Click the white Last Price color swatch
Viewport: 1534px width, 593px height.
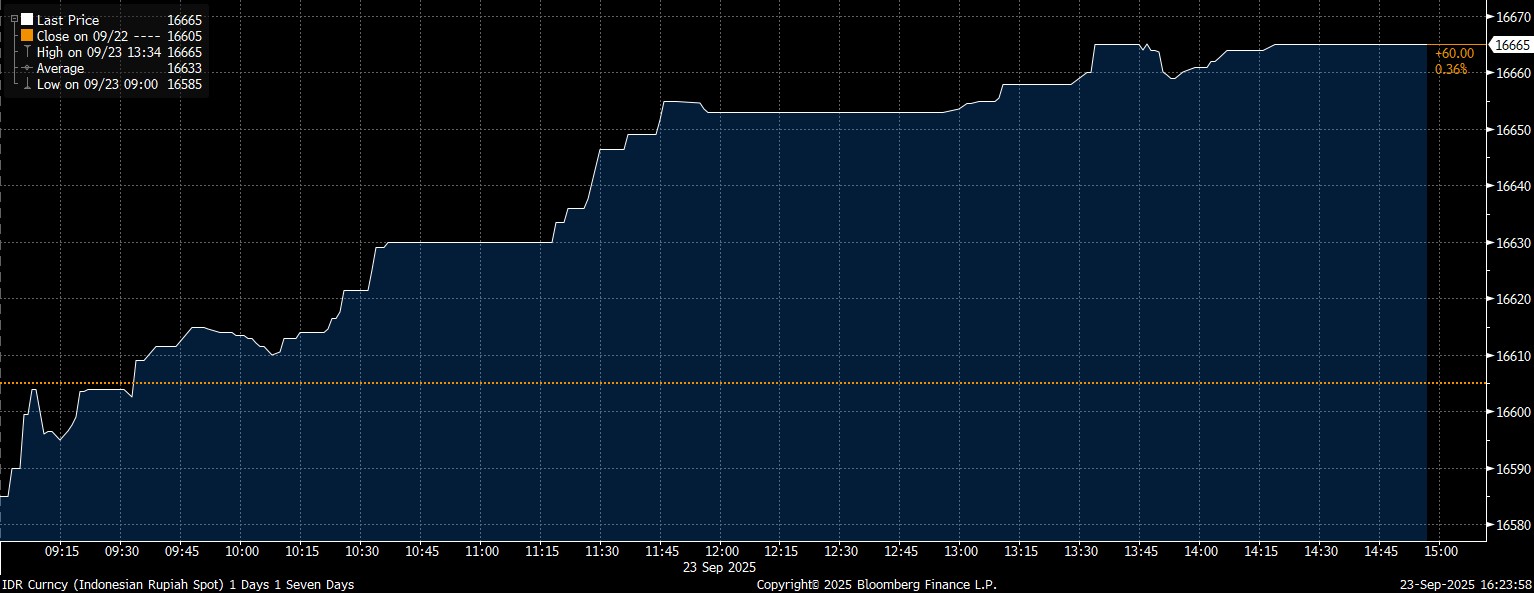27,20
